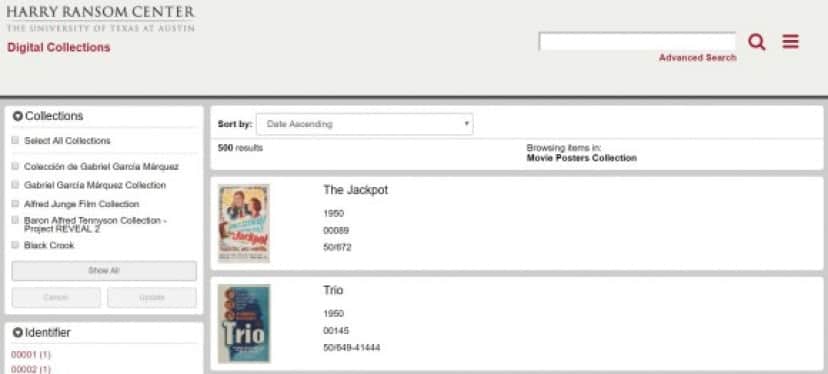Open the Advanced Search link
The height and width of the screenshot is (374, 828).
coord(698,58)
